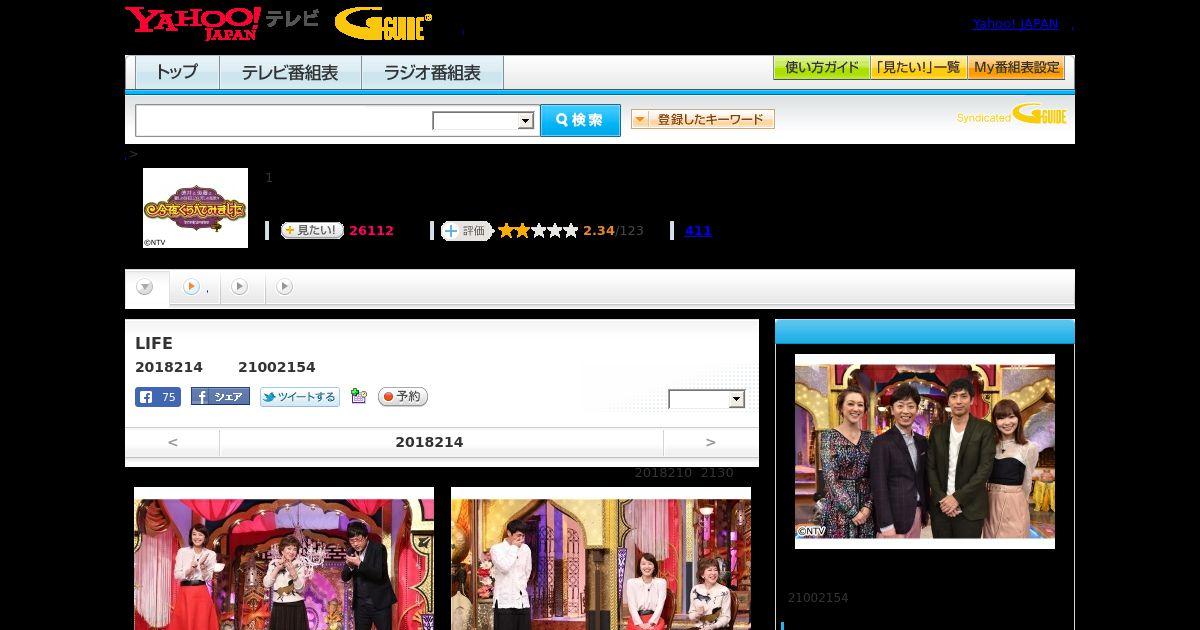
Task: Focus the keyword search input field
Action: pyautogui.click(x=284, y=120)
